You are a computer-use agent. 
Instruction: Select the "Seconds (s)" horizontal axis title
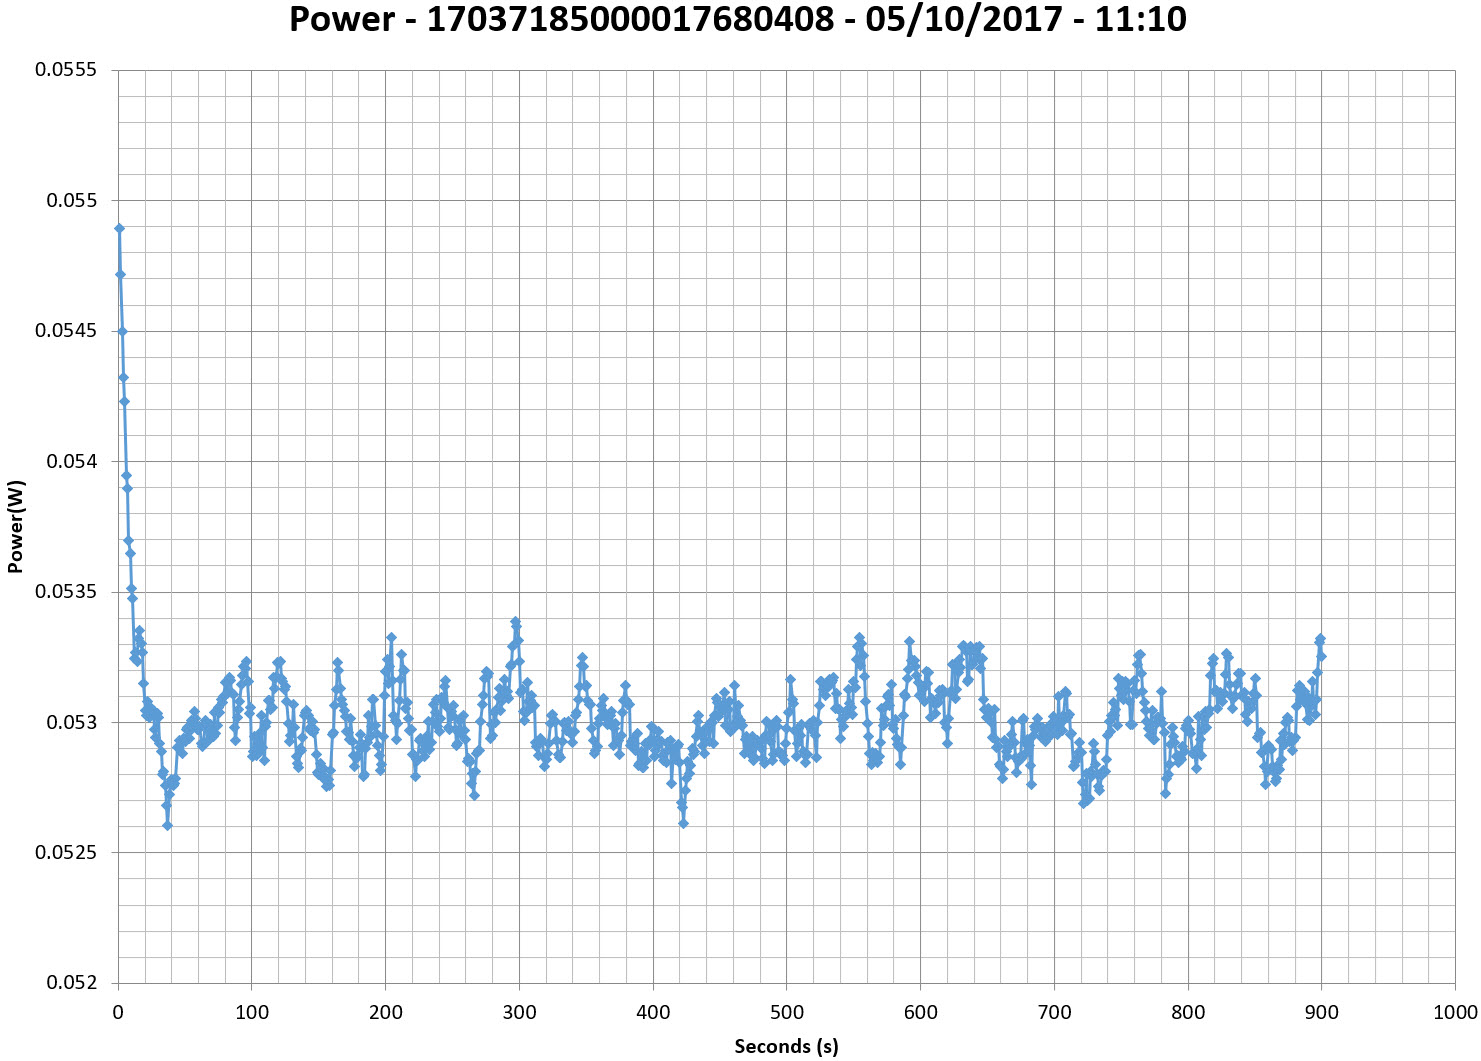[x=786, y=1046]
